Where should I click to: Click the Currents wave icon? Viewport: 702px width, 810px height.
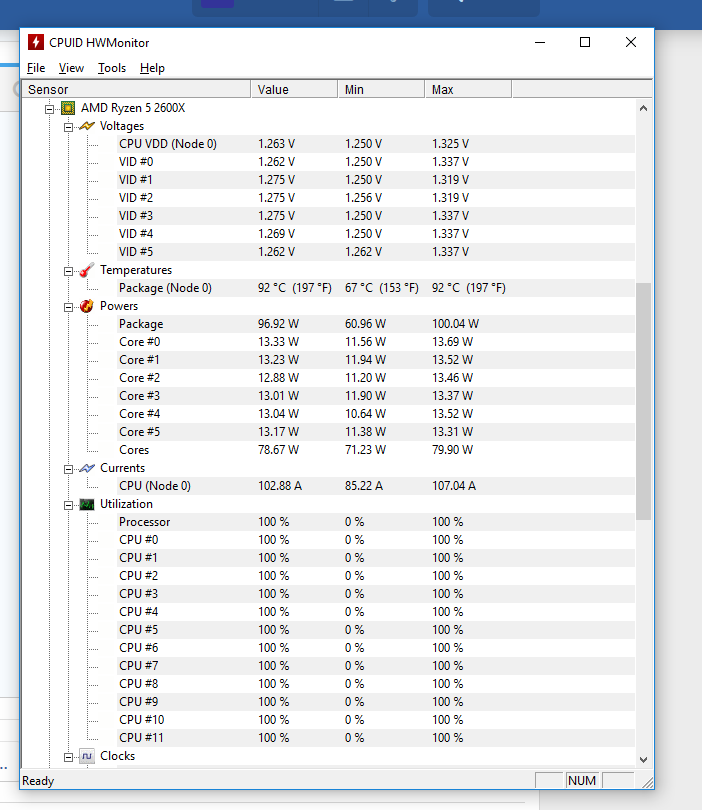tap(87, 468)
